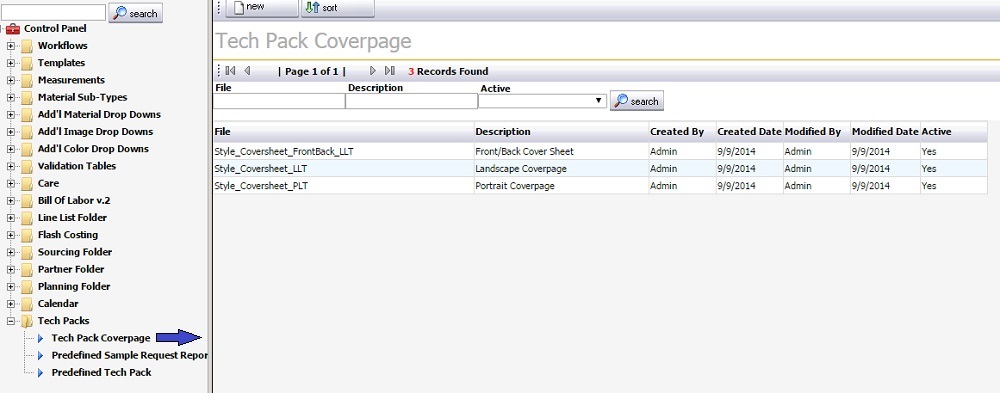Expand the Validation Tables tree node
The height and width of the screenshot is (393, 1000).
pos(11,167)
